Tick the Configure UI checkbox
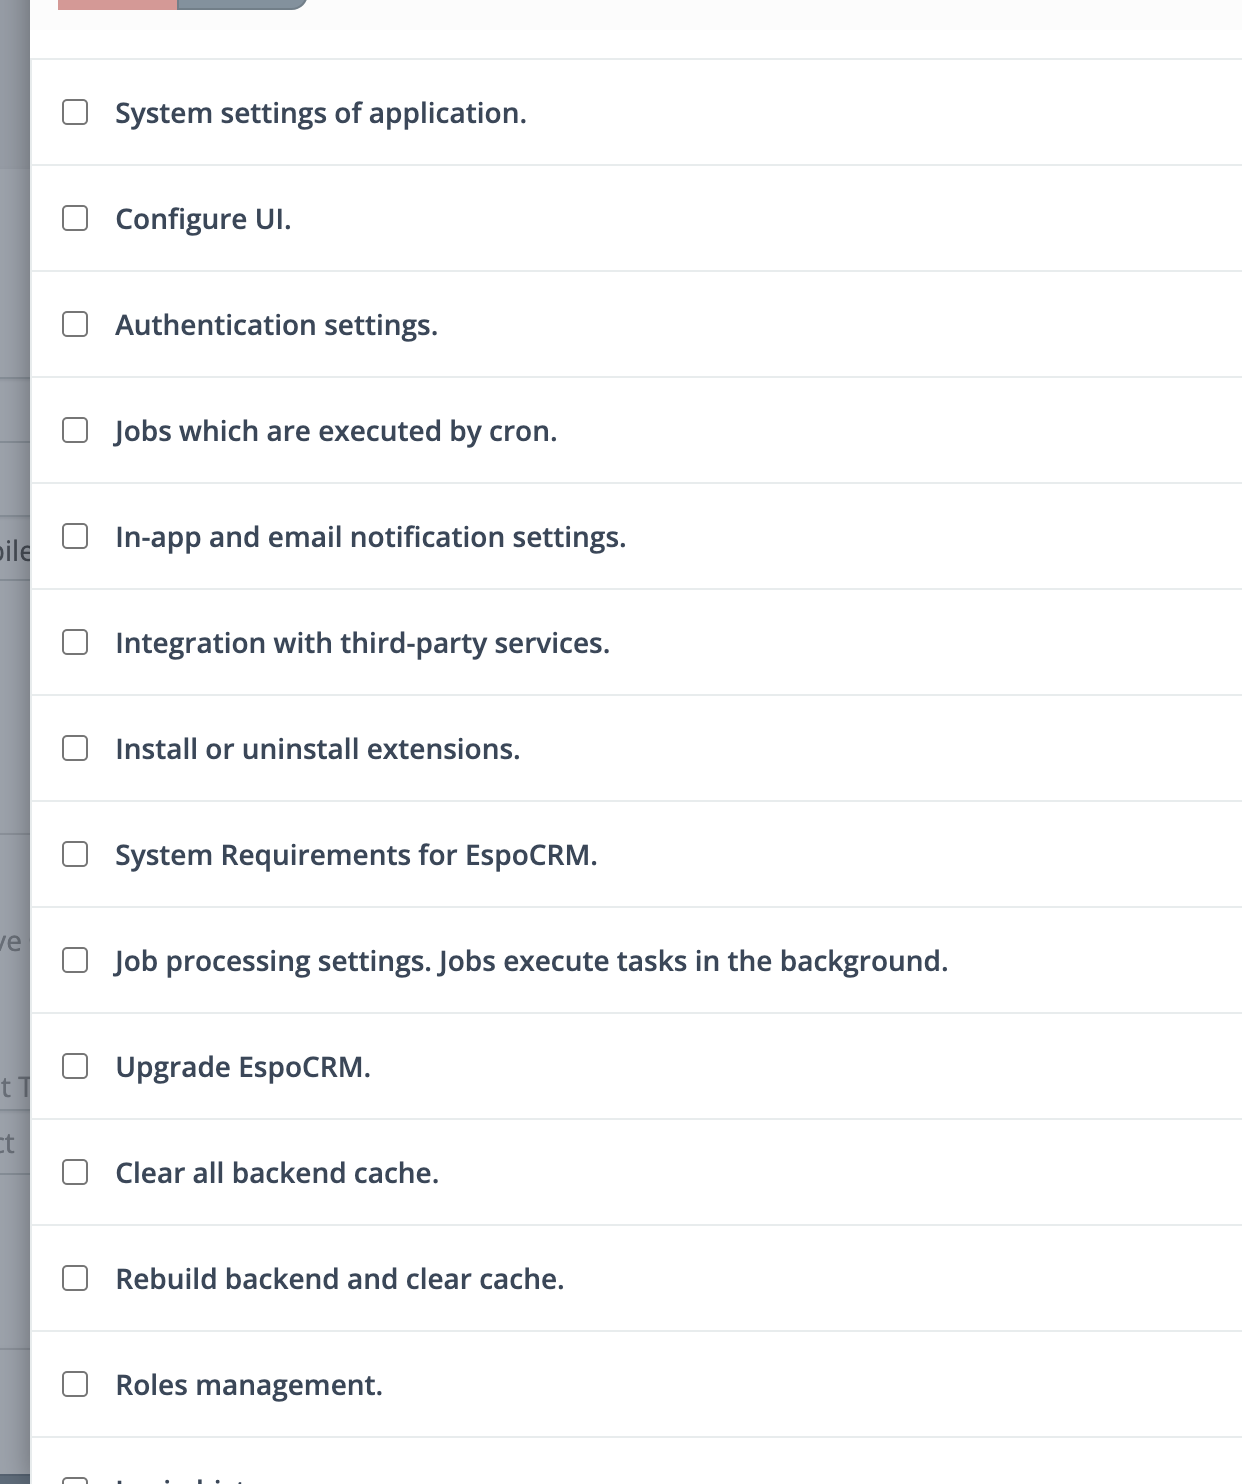This screenshot has height=1484, width=1242. 75,218
